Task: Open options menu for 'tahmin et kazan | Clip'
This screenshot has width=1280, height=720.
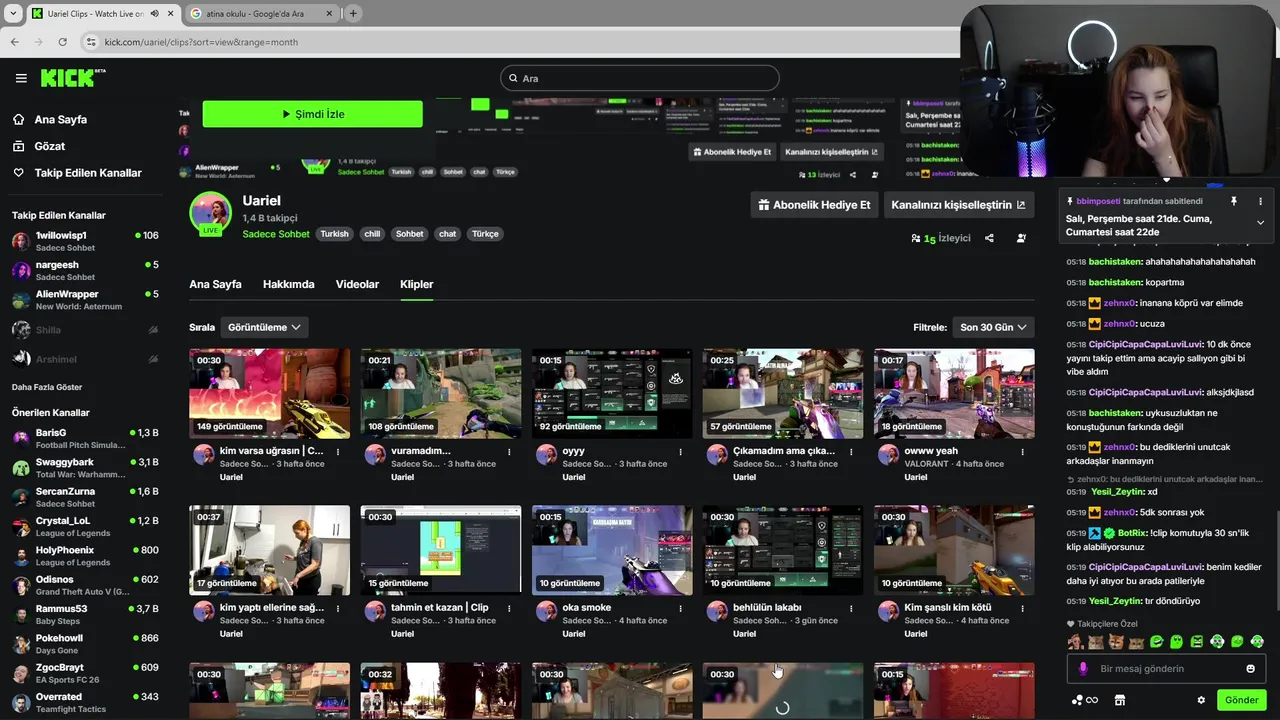Action: tap(509, 608)
